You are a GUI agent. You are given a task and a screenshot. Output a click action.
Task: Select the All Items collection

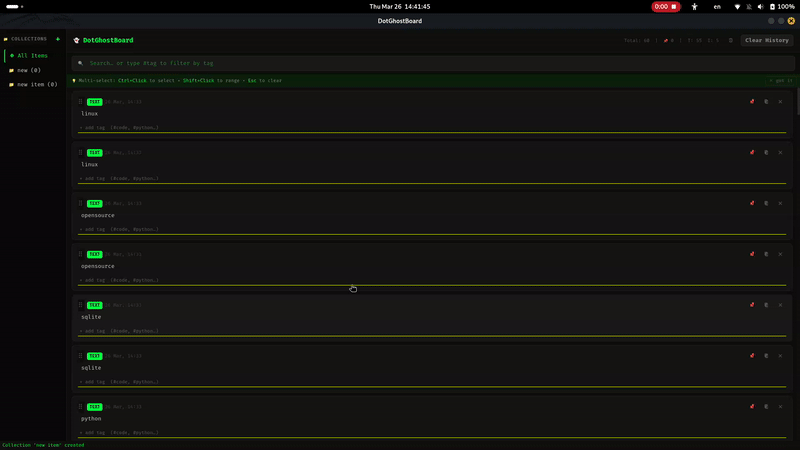[34, 56]
